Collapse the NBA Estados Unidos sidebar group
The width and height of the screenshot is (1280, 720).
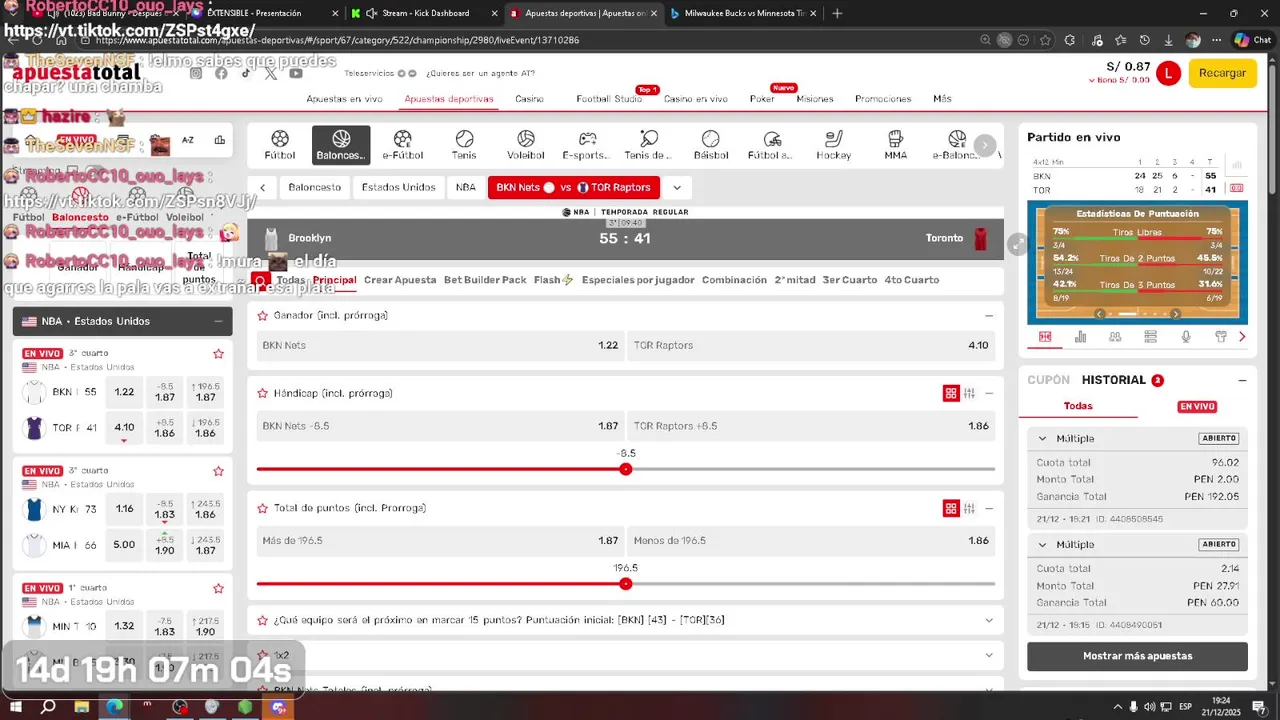tap(218, 321)
